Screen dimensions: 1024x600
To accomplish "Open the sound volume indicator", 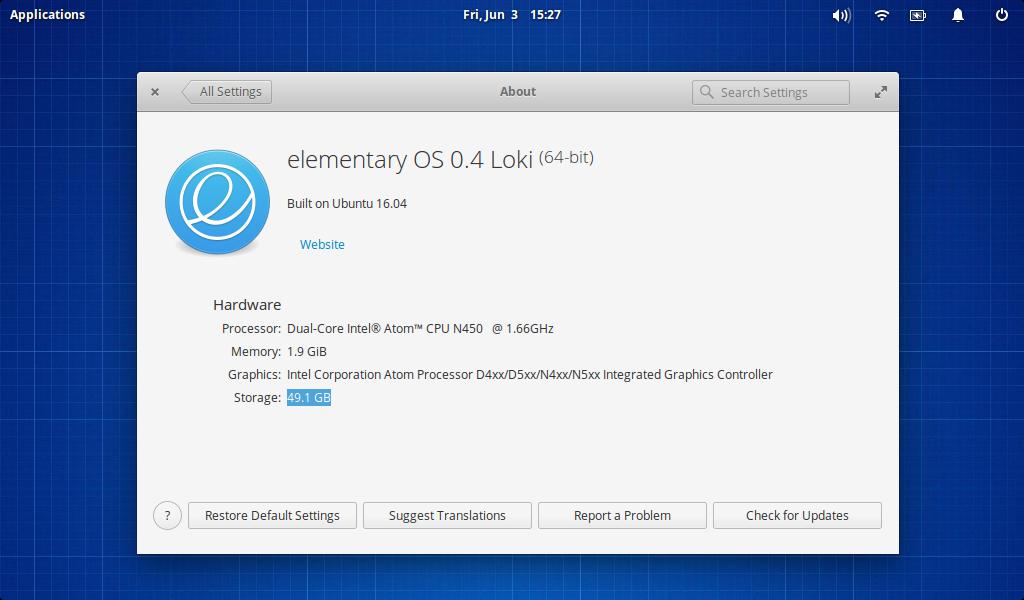I will 841,15.
